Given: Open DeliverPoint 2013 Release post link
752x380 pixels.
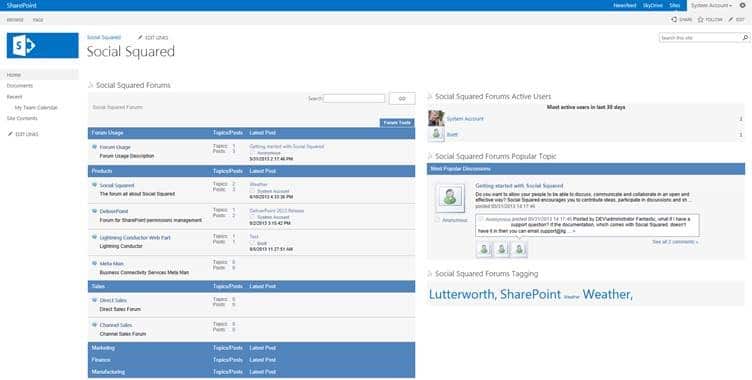Looking at the screenshot, I should pyautogui.click(x=277, y=211).
